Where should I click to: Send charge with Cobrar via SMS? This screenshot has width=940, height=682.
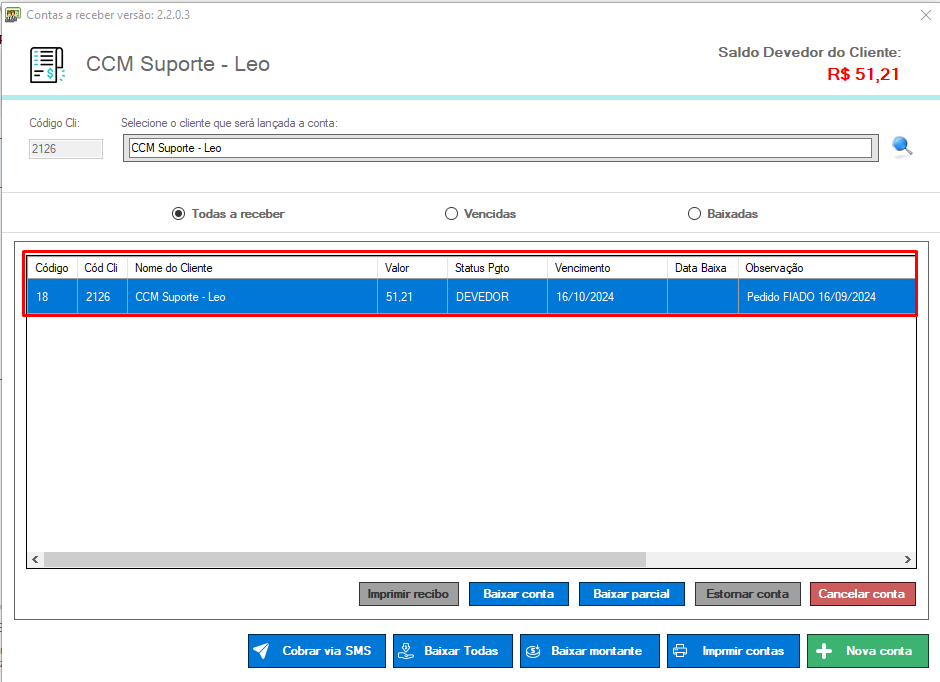point(316,651)
